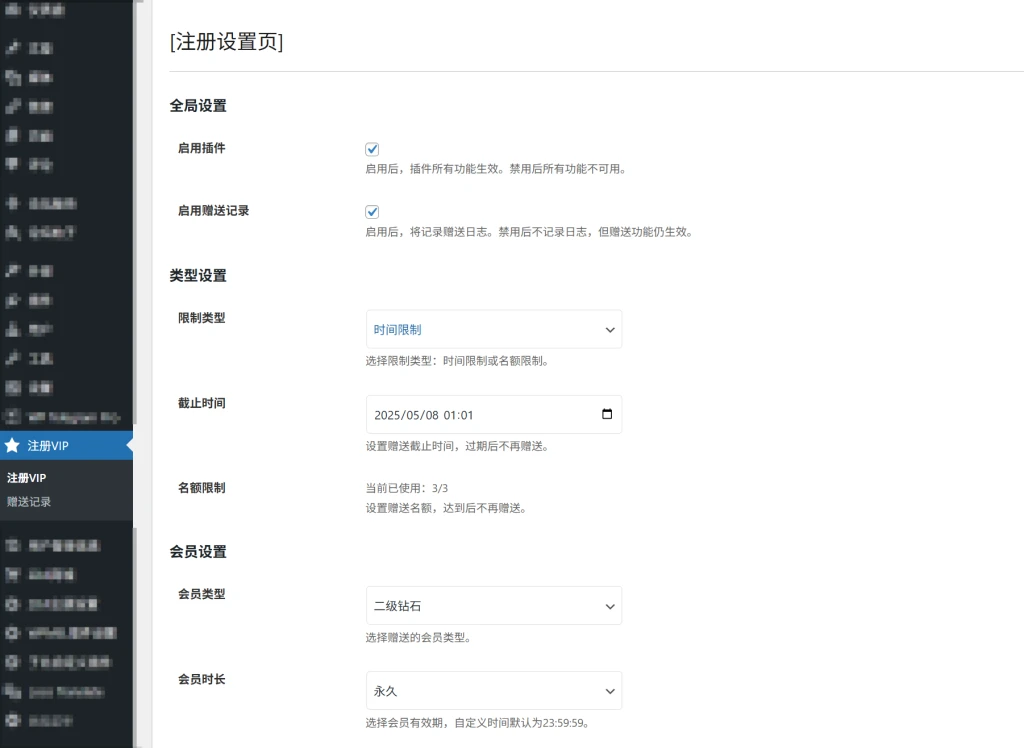This screenshot has height=748, width=1024.
Task: Click the 启用插件 field label
Action: 202,148
